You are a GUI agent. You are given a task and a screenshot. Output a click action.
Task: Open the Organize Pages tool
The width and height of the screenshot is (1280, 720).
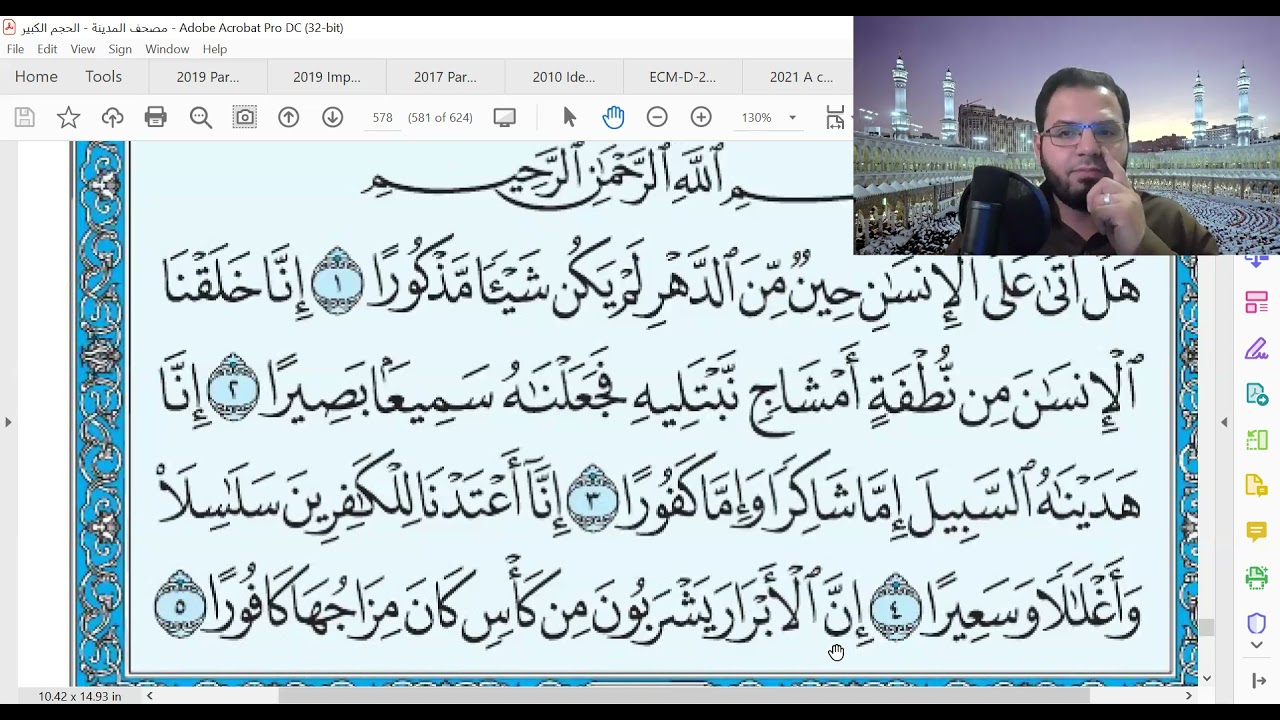[1257, 302]
